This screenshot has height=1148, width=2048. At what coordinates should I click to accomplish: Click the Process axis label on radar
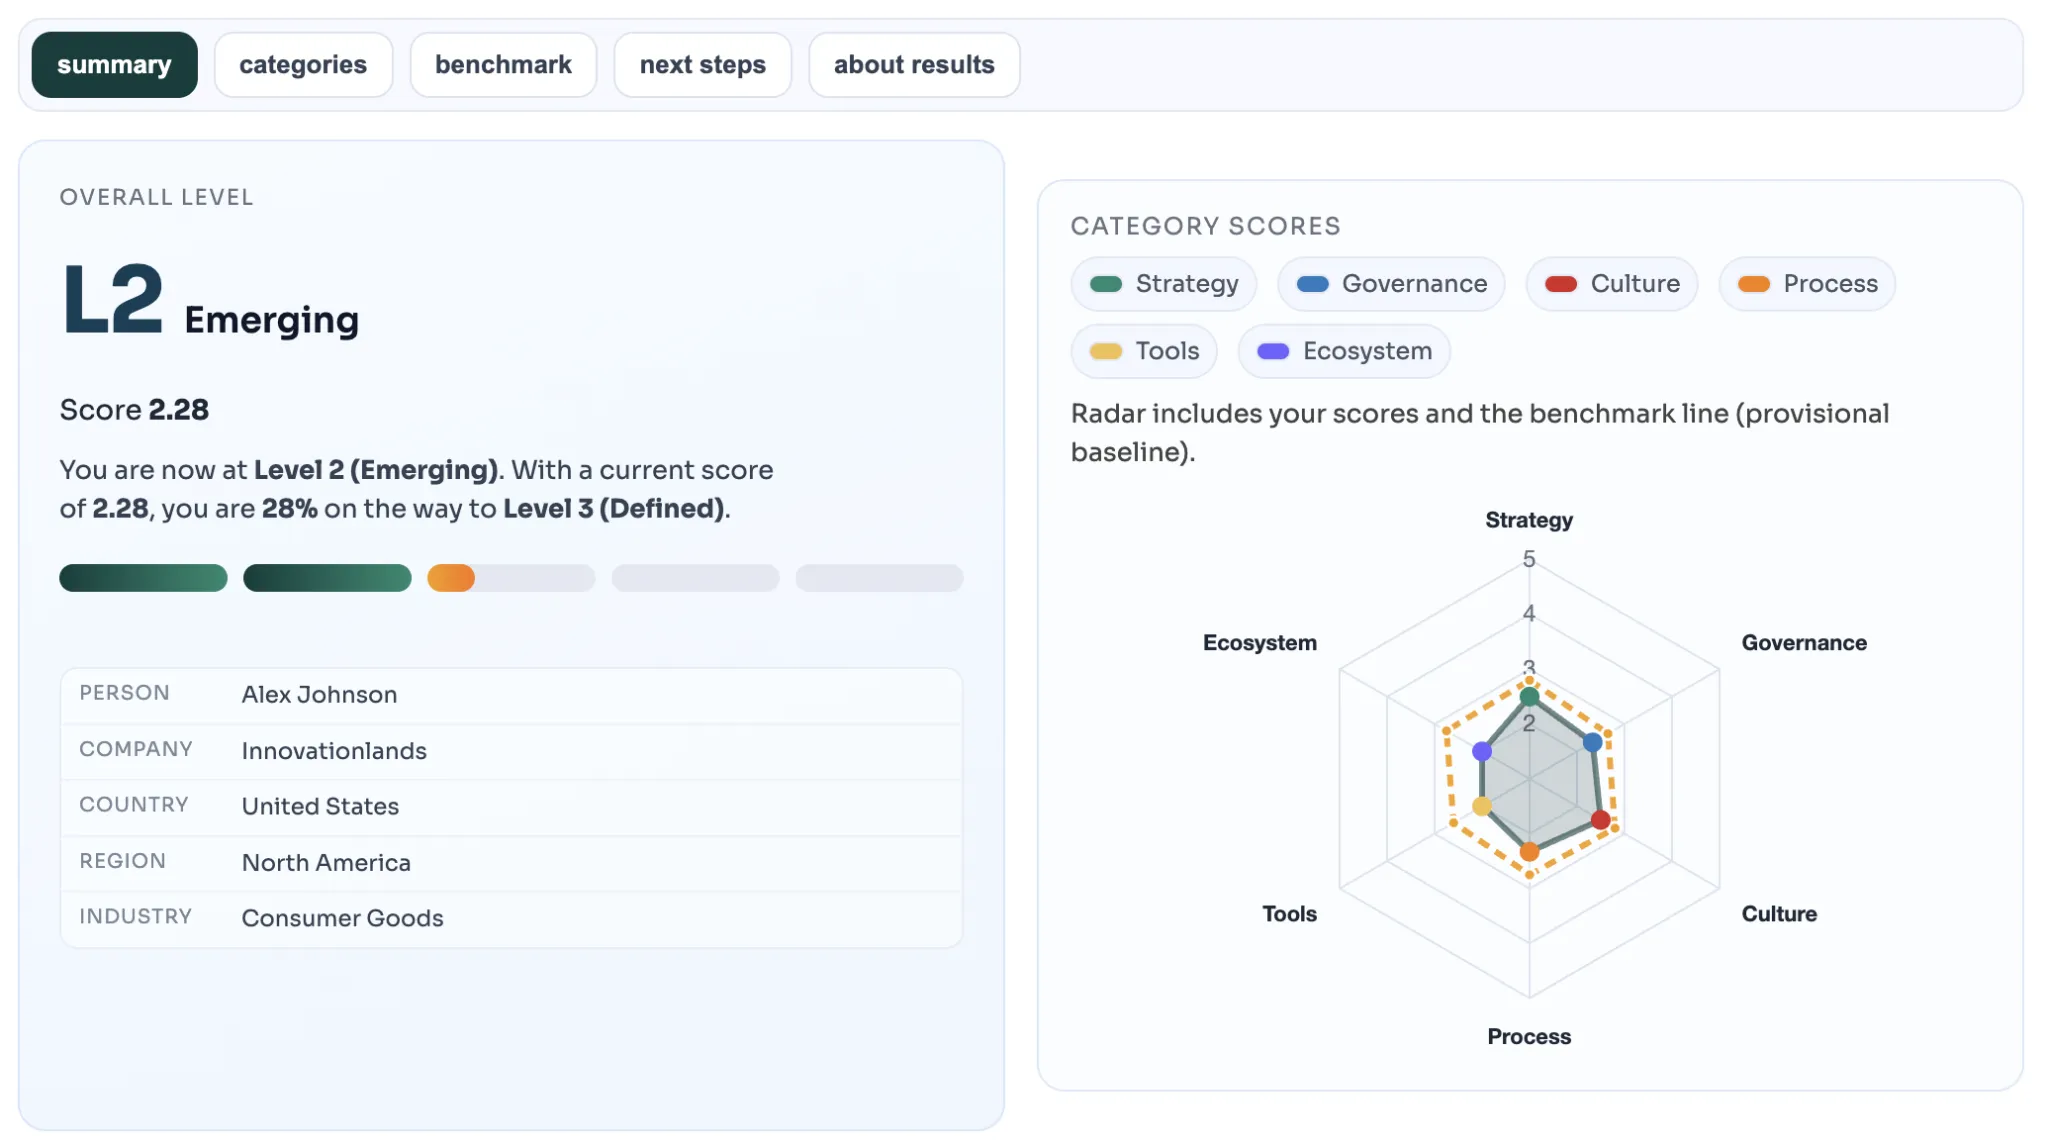point(1529,1037)
